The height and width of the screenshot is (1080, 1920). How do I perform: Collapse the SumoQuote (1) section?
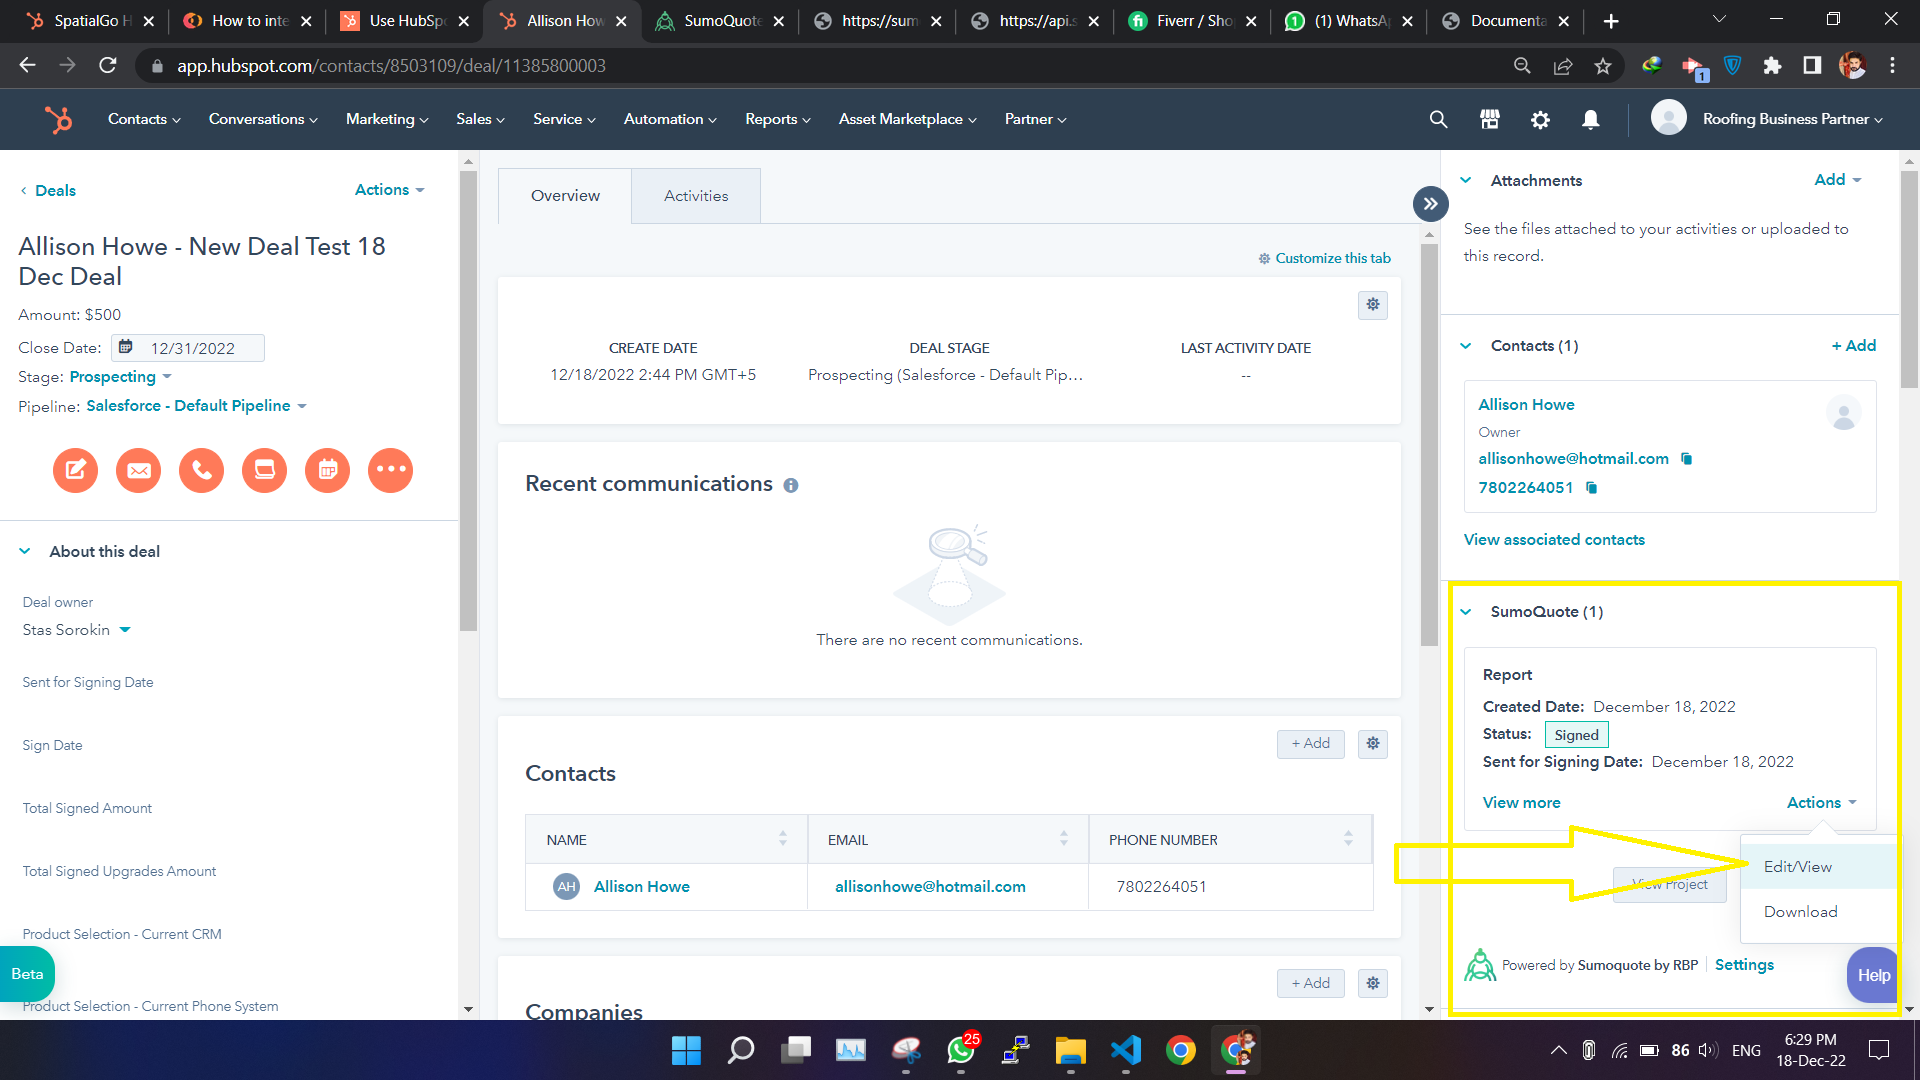point(1466,612)
